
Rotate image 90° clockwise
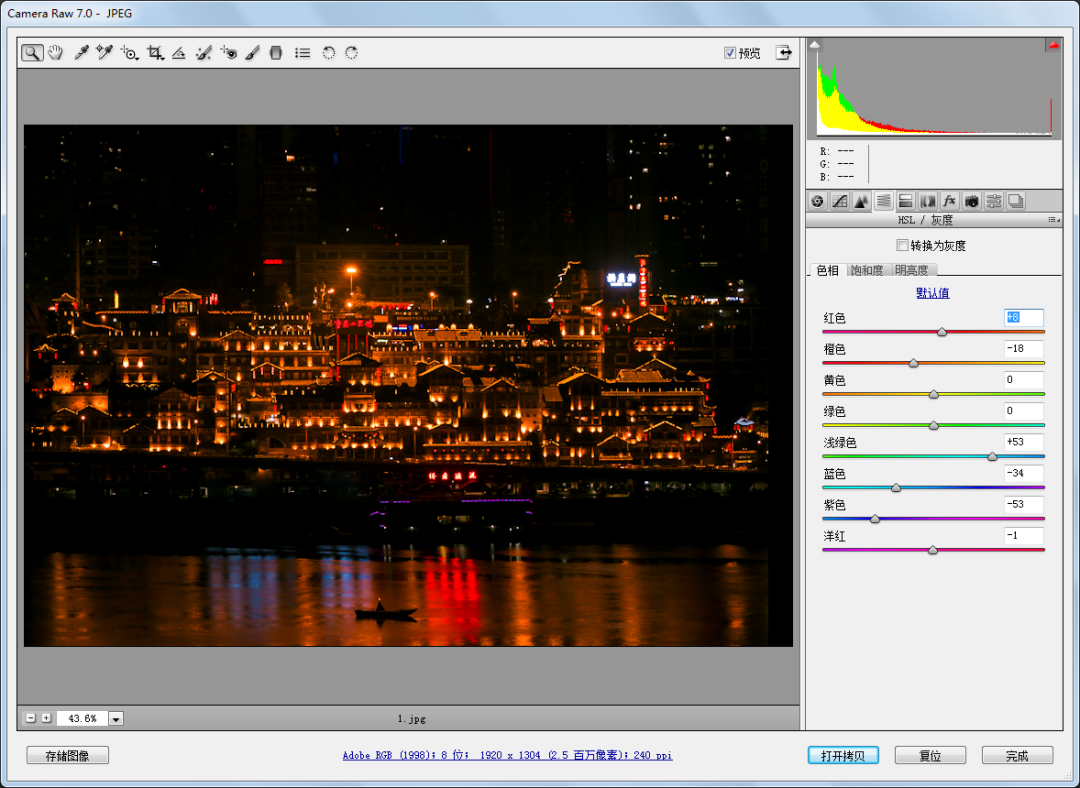click(x=351, y=53)
